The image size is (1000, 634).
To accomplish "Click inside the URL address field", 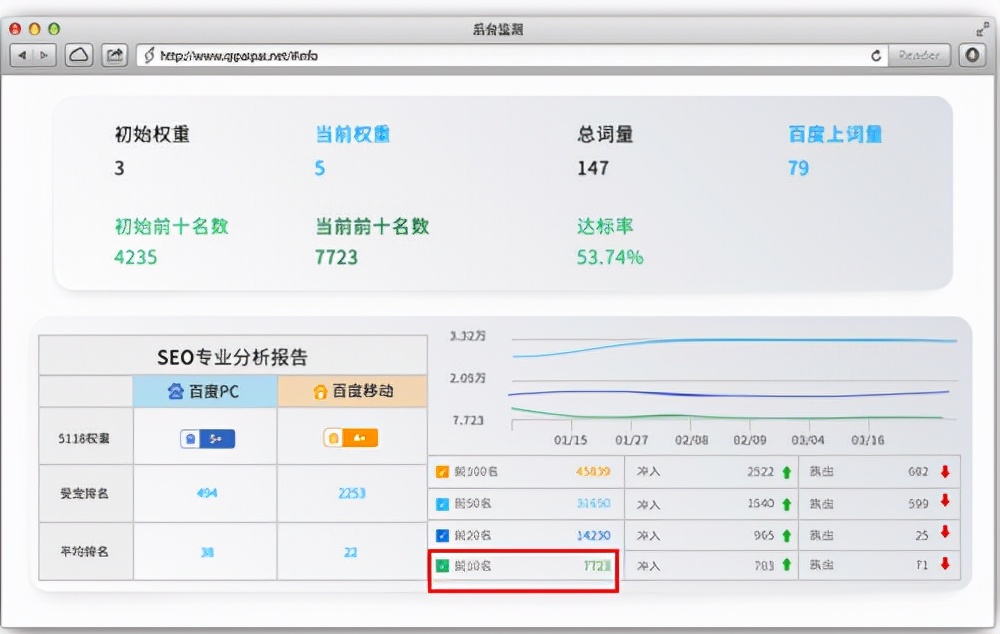I will coord(400,55).
